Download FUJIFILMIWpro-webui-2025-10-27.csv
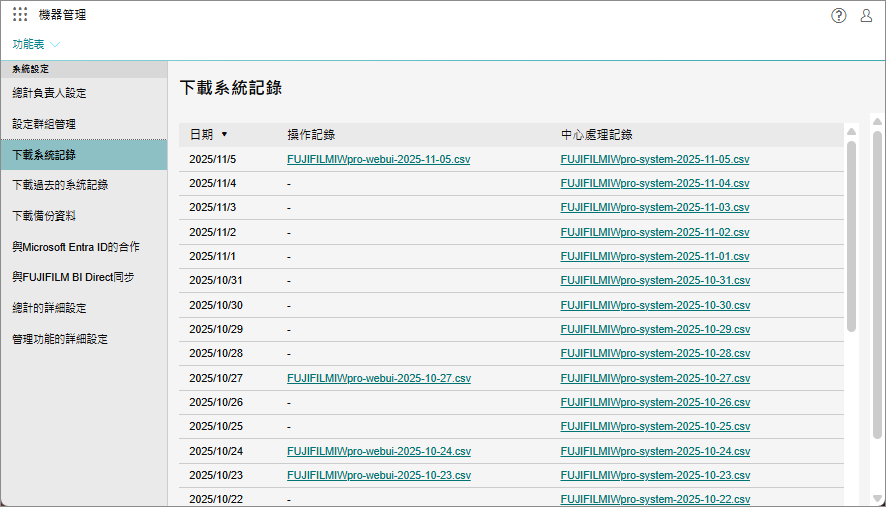This screenshot has height=507, width=886. coord(378,378)
